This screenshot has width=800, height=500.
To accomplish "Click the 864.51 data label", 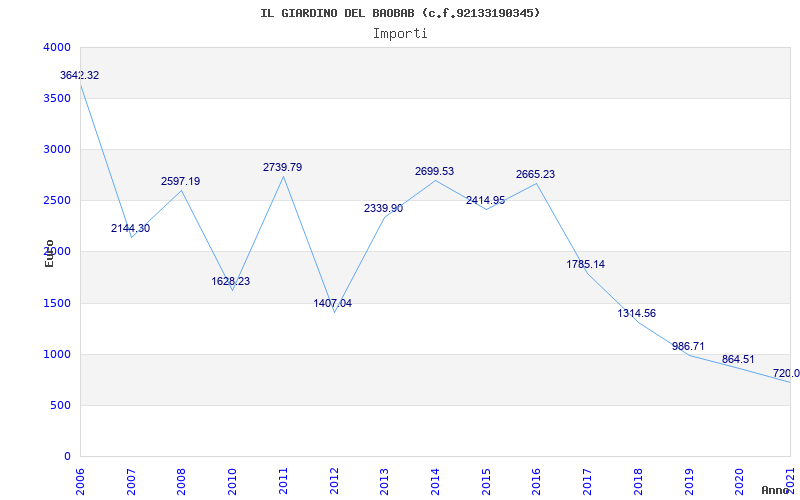I will [x=738, y=359].
